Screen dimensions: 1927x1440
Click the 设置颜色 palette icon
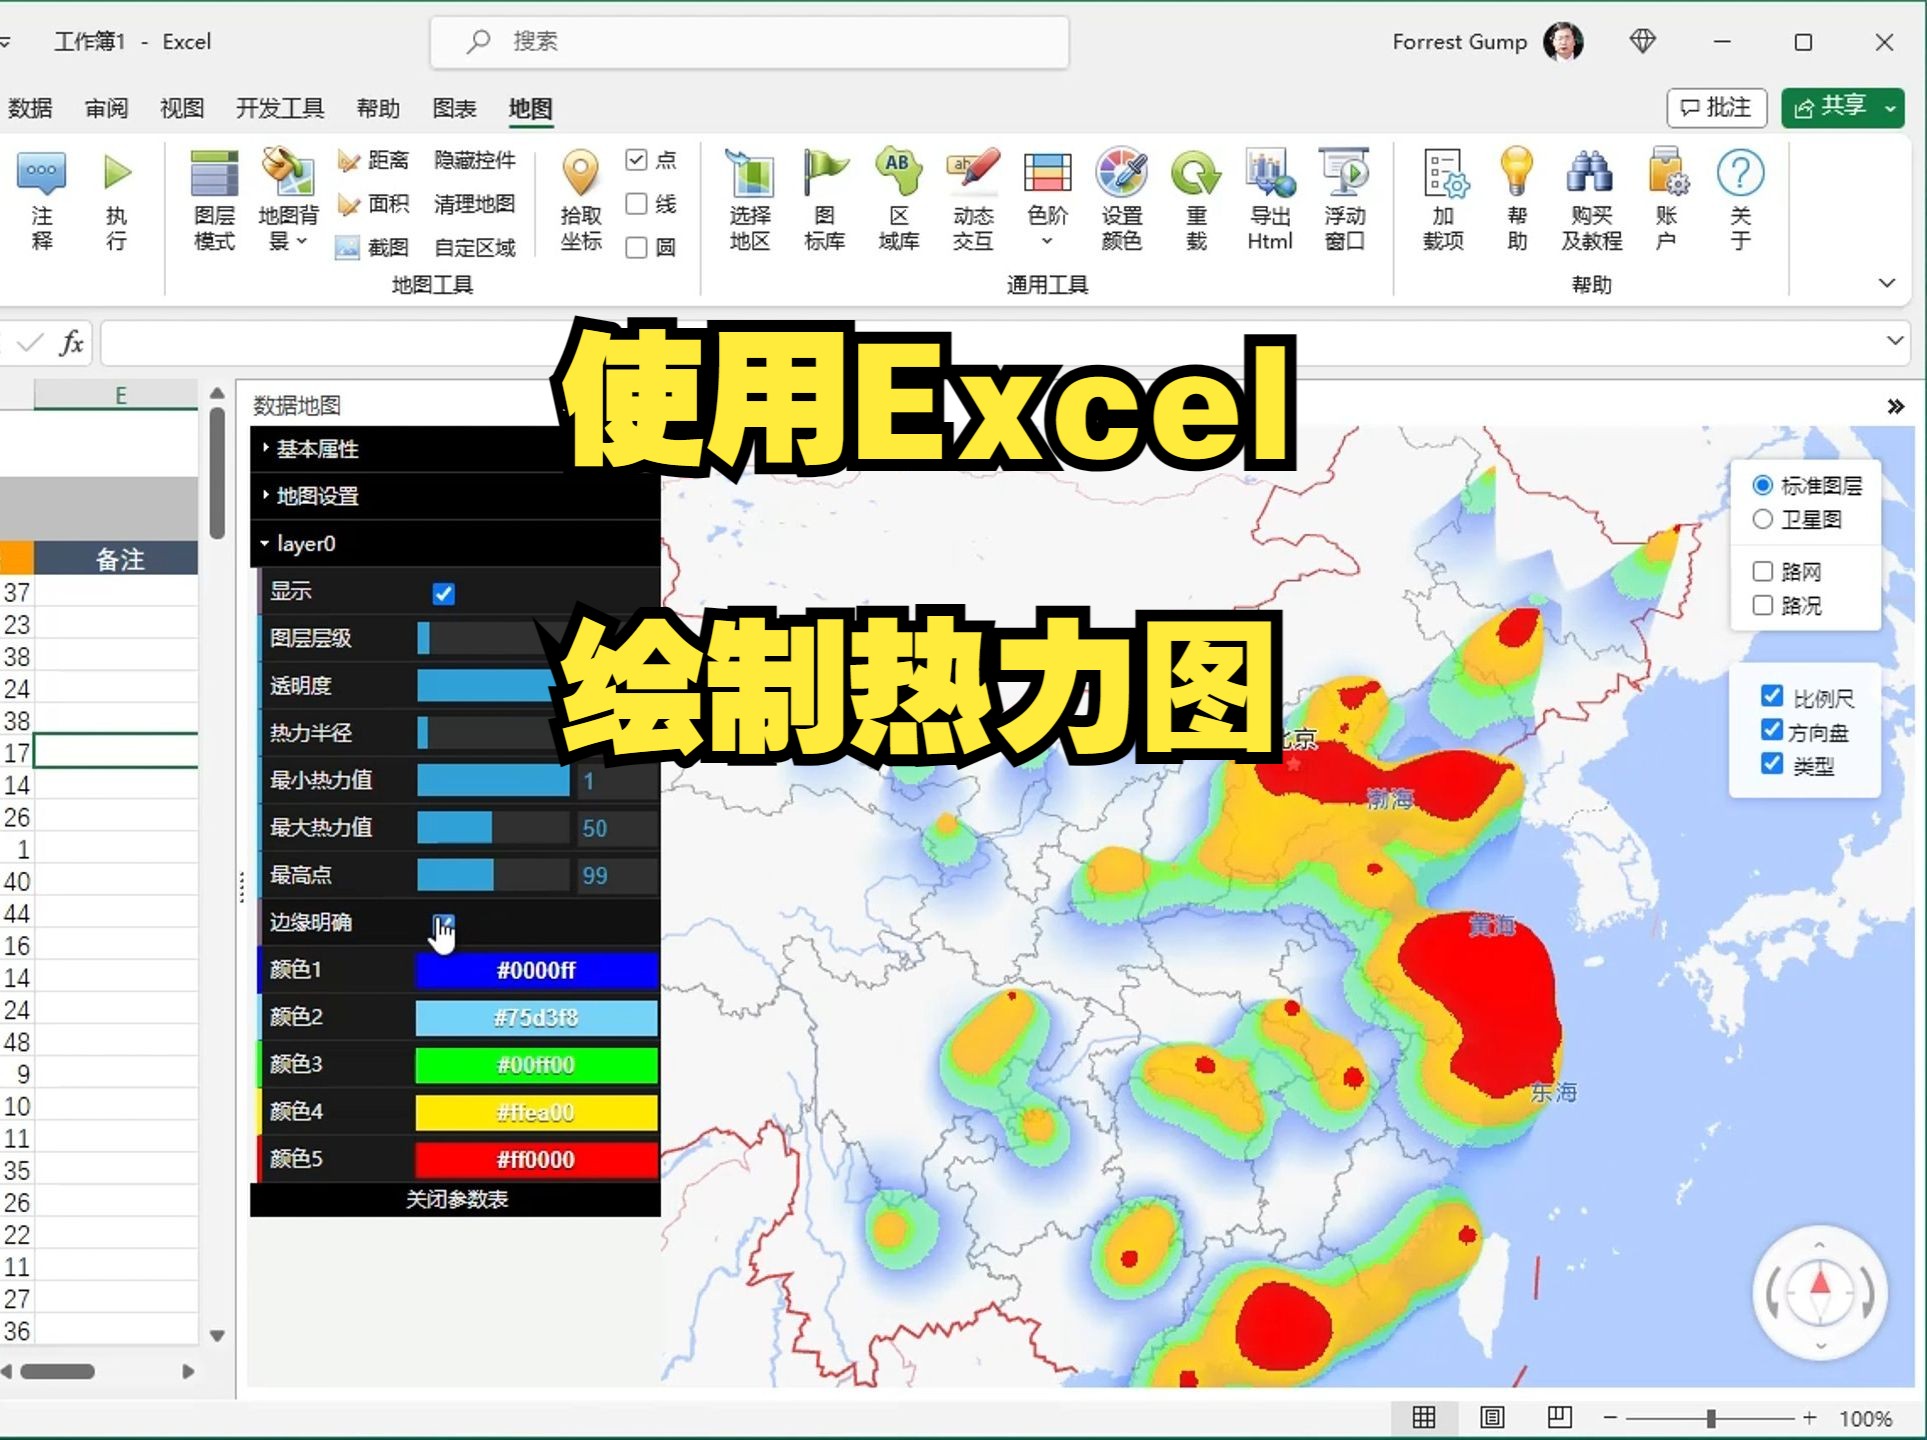tap(1122, 172)
